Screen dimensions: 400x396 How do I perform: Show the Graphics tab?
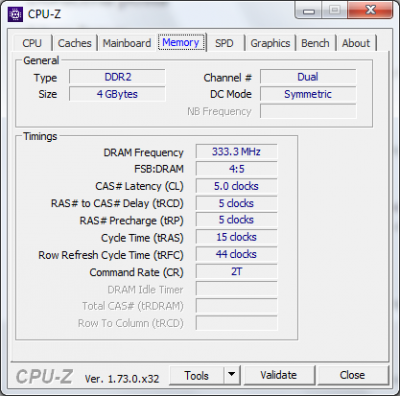[x=270, y=43]
